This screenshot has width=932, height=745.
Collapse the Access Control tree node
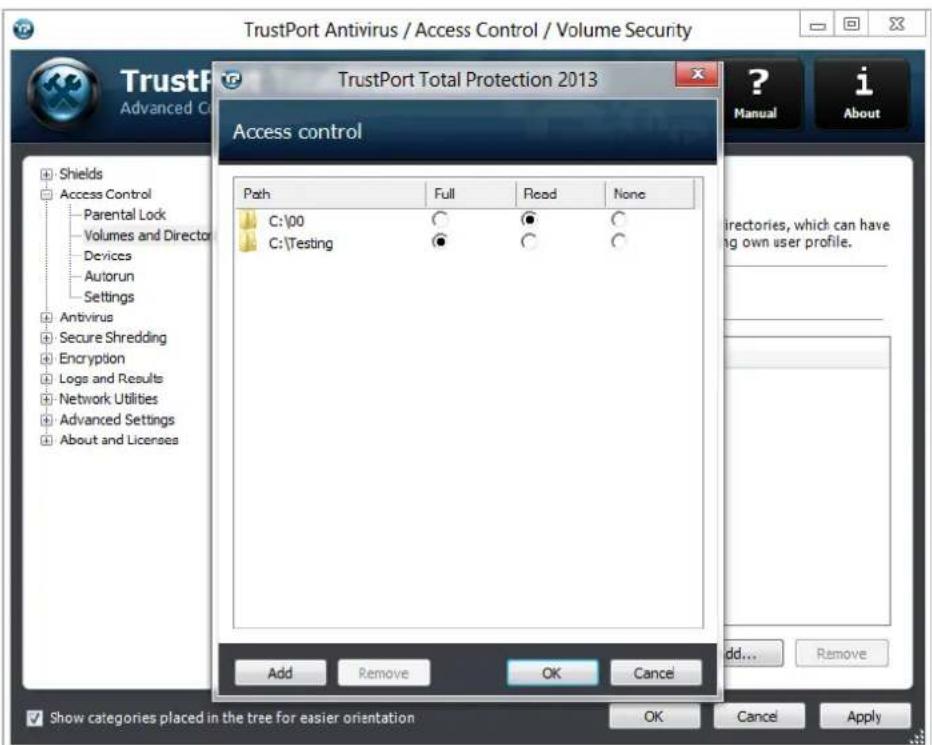[46, 194]
